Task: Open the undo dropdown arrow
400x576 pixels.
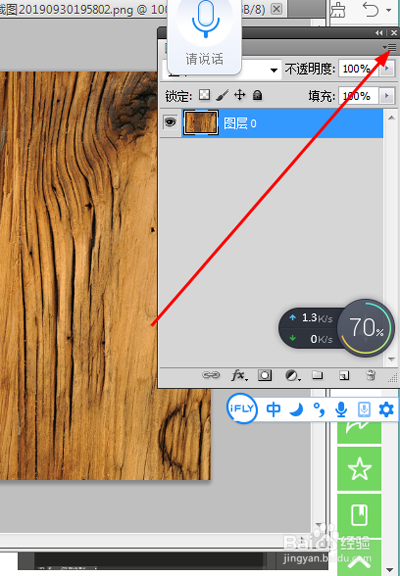Action: pyautogui.click(x=389, y=10)
